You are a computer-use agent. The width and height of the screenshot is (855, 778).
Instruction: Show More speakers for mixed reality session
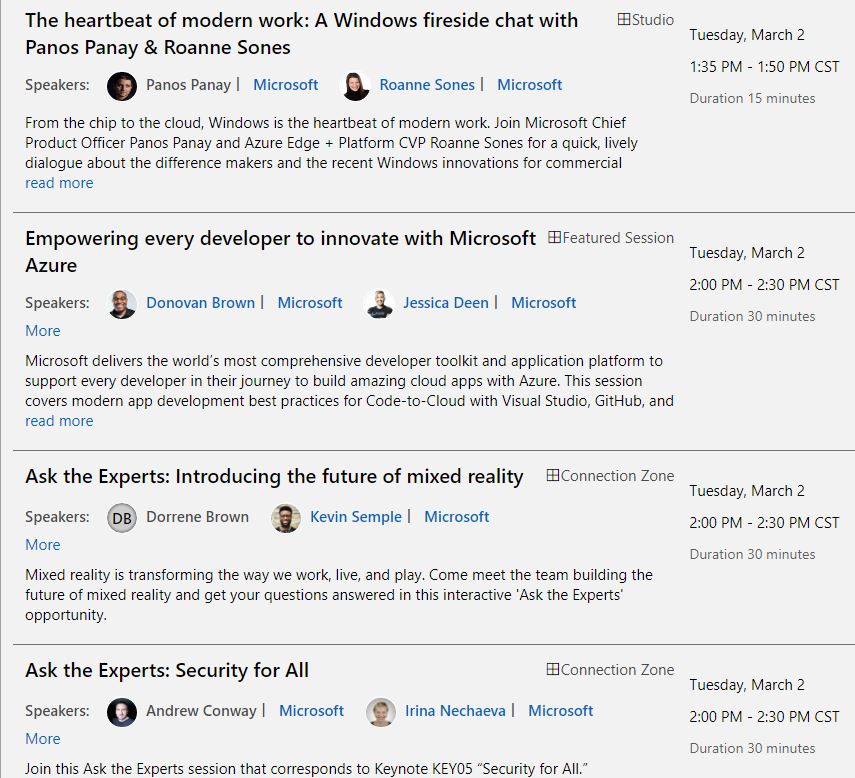pos(43,545)
